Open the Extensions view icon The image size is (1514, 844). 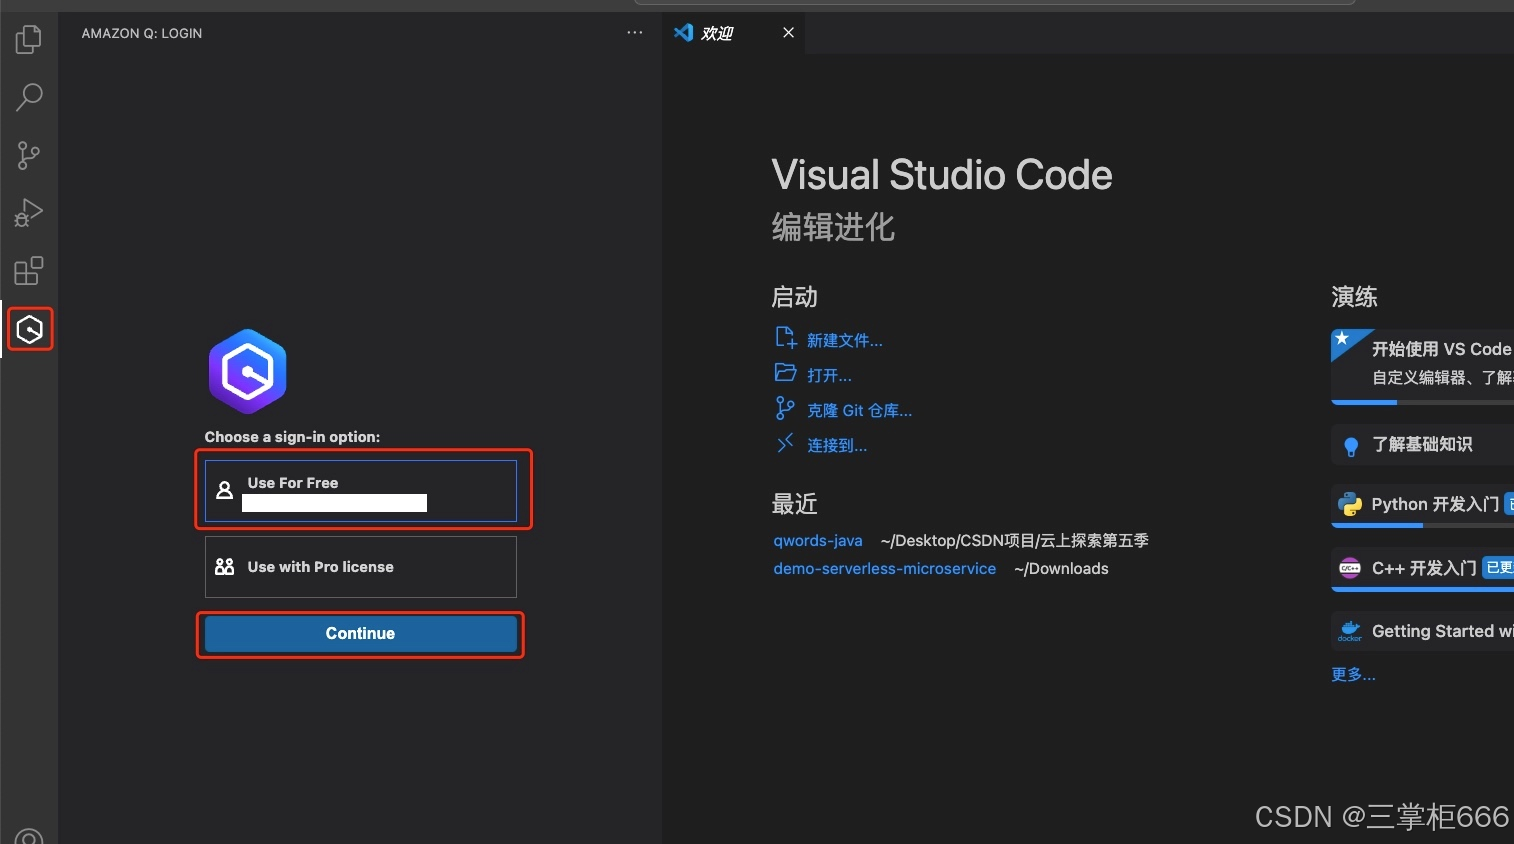(x=29, y=271)
